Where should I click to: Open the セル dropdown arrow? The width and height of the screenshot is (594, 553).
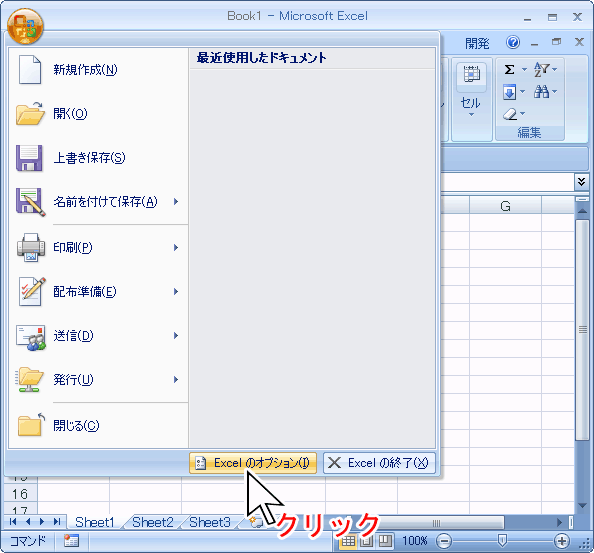tap(471, 115)
